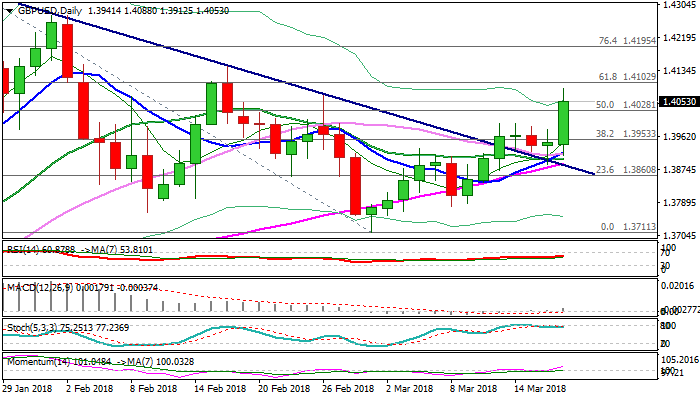Select the 0.0 Fibonacci label 1.37113

[628, 227]
